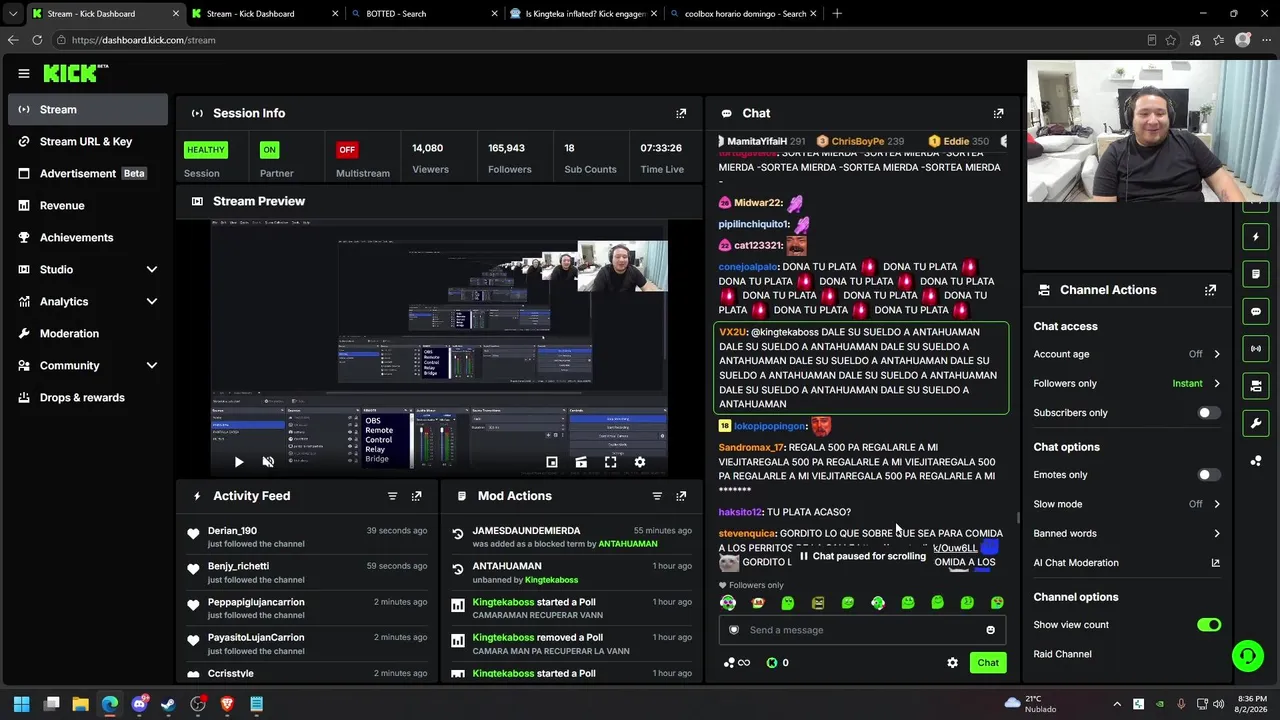
Task: Click the green Chat send button
Action: pos(988,663)
